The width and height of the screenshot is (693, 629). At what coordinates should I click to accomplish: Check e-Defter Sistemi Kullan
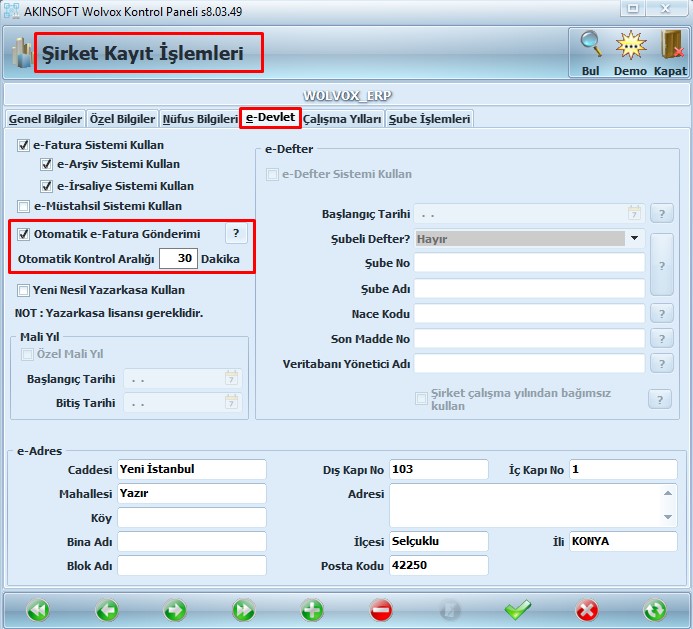[272, 174]
